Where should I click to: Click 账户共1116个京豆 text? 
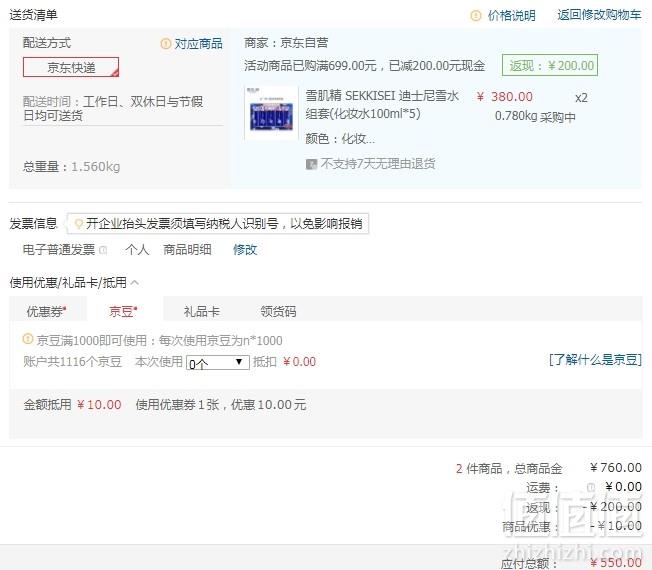coord(72,361)
